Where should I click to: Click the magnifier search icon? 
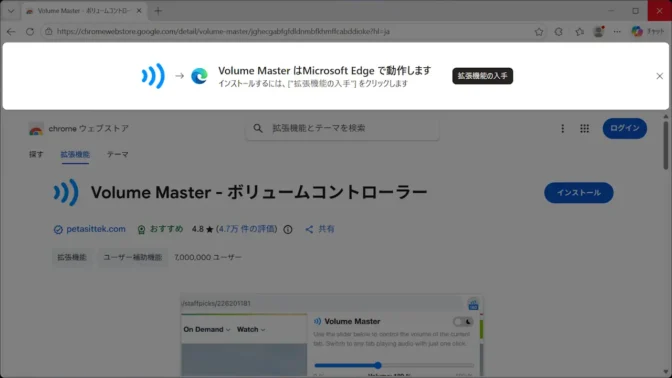(258, 128)
